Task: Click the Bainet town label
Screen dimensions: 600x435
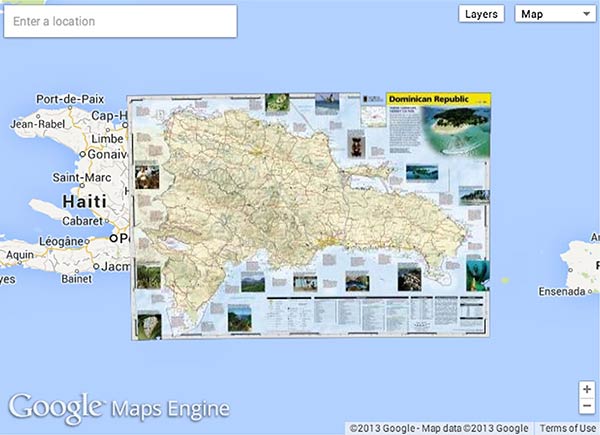Action: click(77, 279)
